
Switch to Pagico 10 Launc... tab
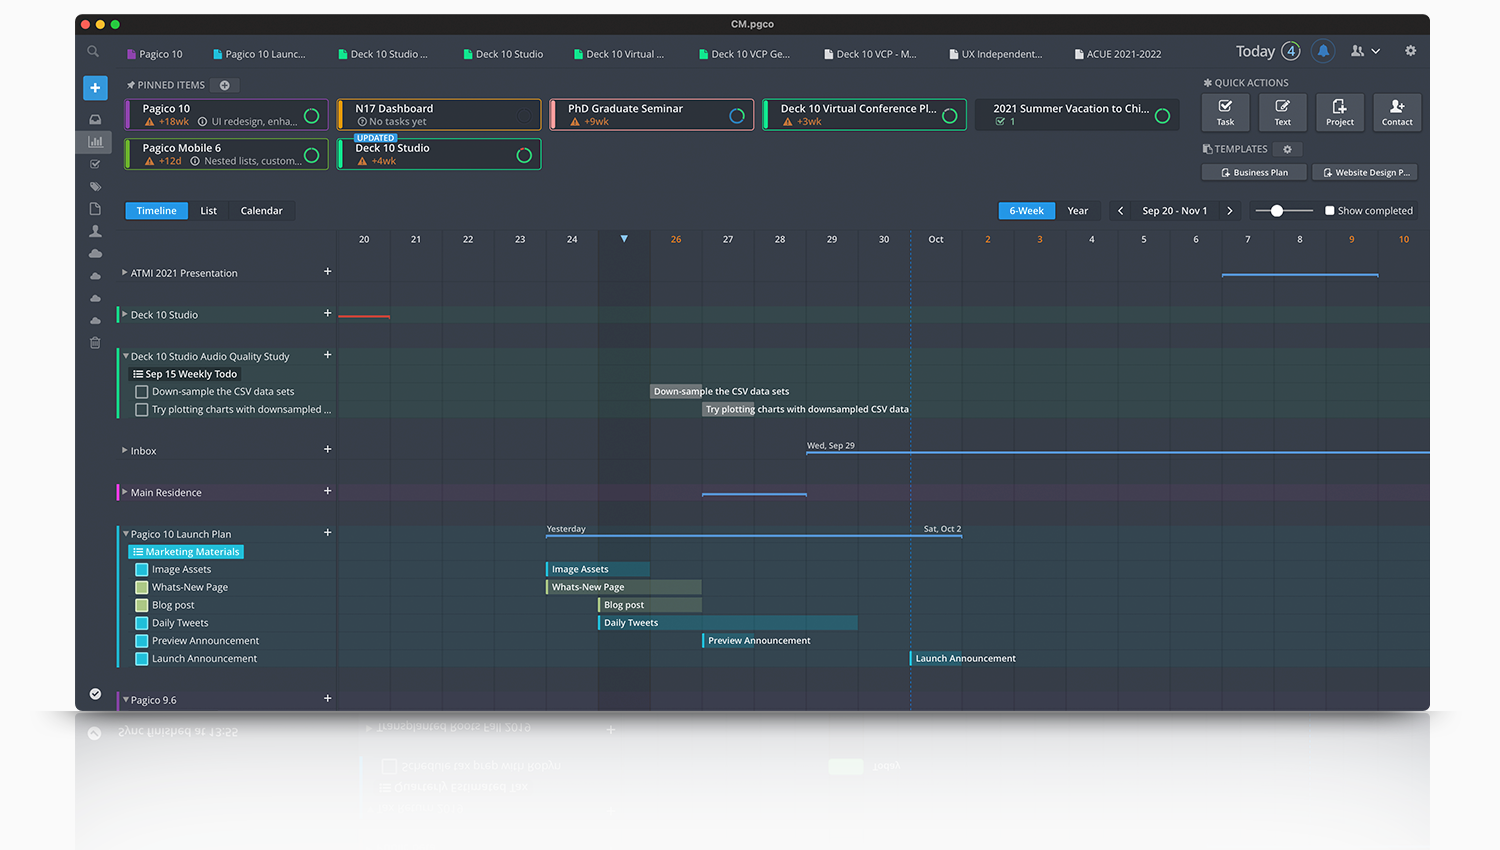[259, 54]
